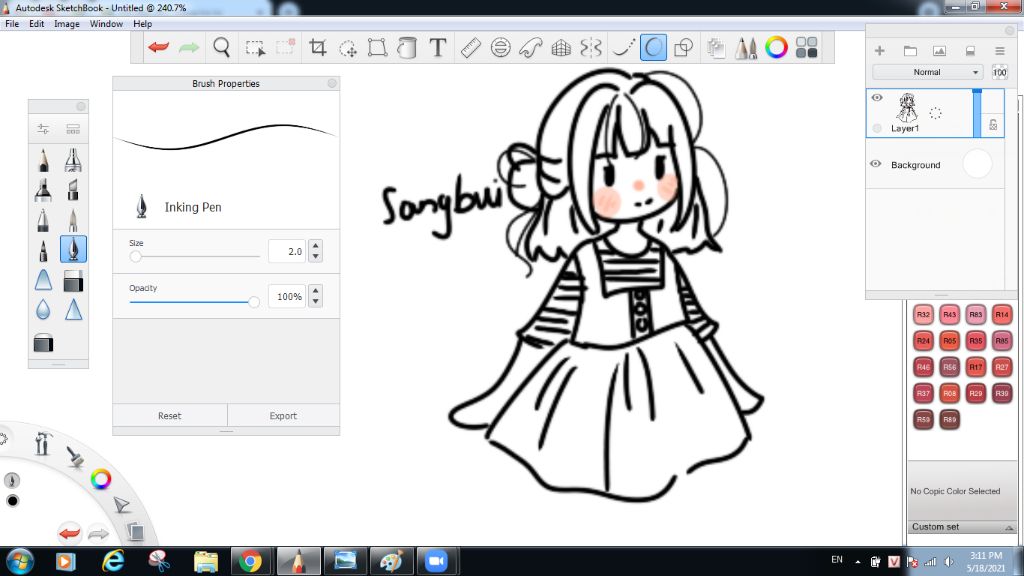Toggle the lock on Layer1
Viewport: 1024px width, 576px height.
click(x=993, y=125)
